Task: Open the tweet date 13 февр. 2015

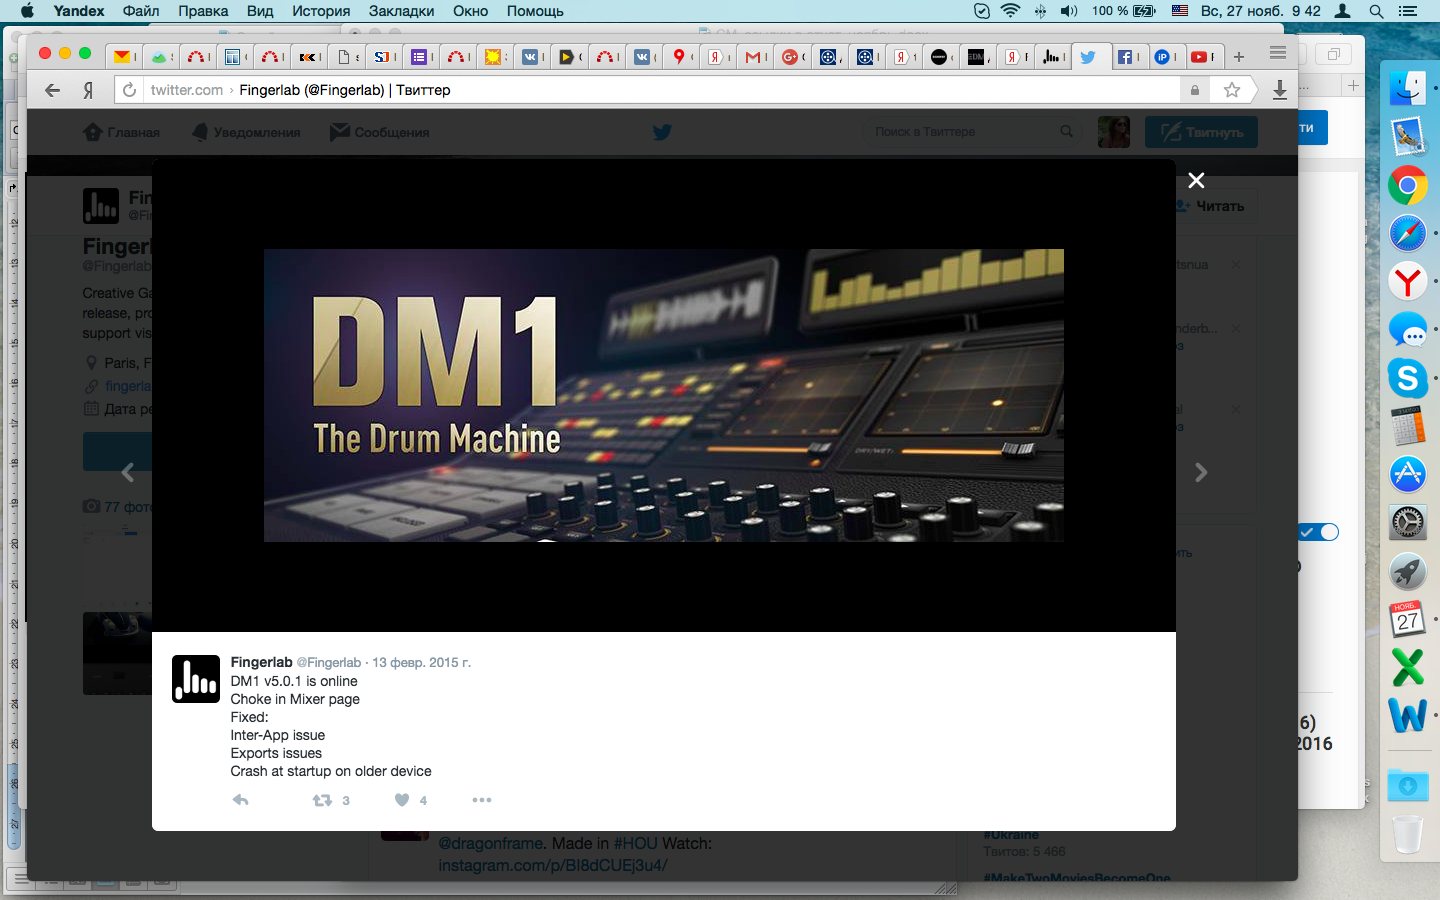Action: pyautogui.click(x=421, y=662)
